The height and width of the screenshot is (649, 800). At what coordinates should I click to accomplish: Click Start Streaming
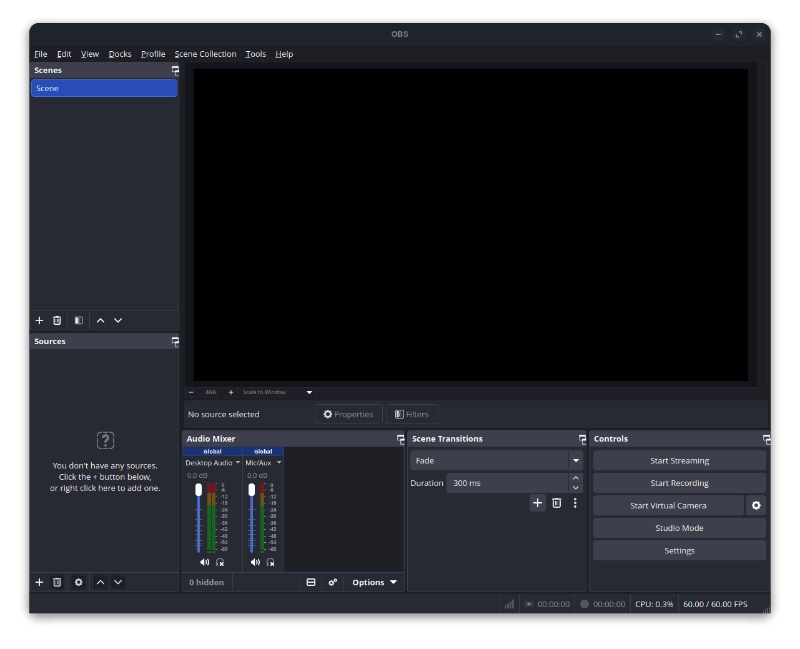pyautogui.click(x=679, y=461)
